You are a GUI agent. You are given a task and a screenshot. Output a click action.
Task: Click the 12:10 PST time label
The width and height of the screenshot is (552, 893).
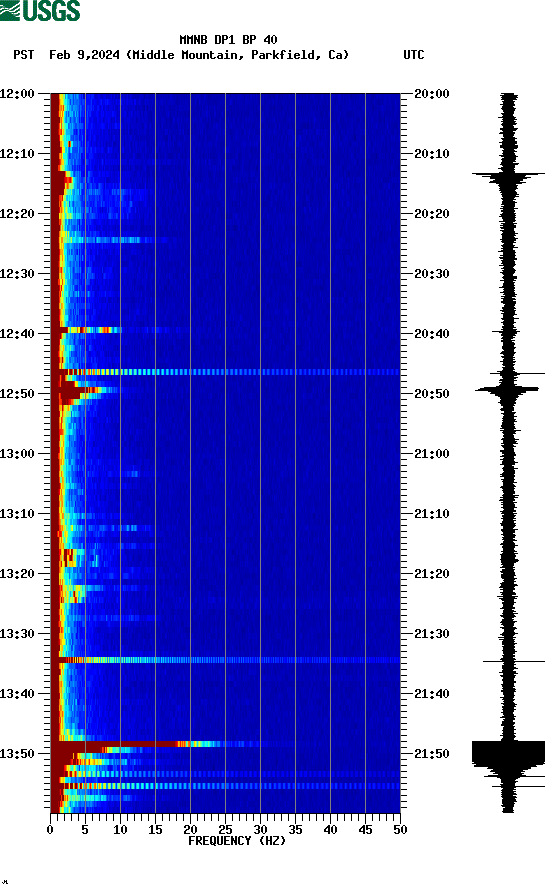18,154
